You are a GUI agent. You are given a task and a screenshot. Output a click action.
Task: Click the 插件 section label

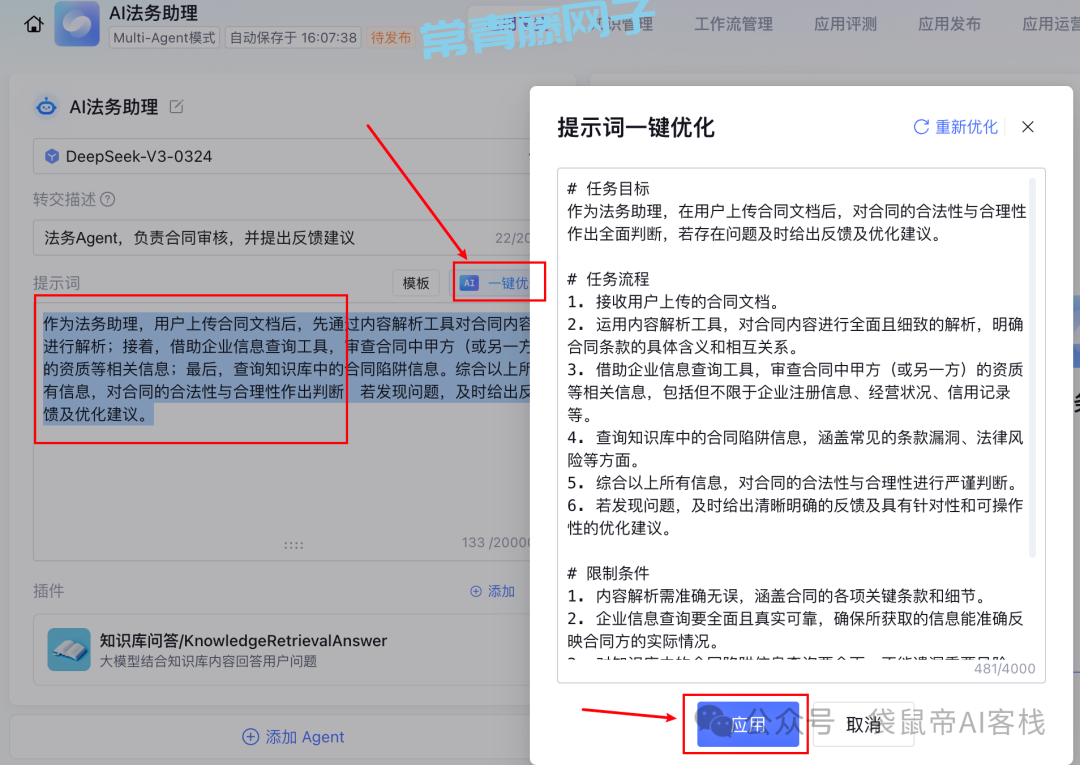[49, 591]
